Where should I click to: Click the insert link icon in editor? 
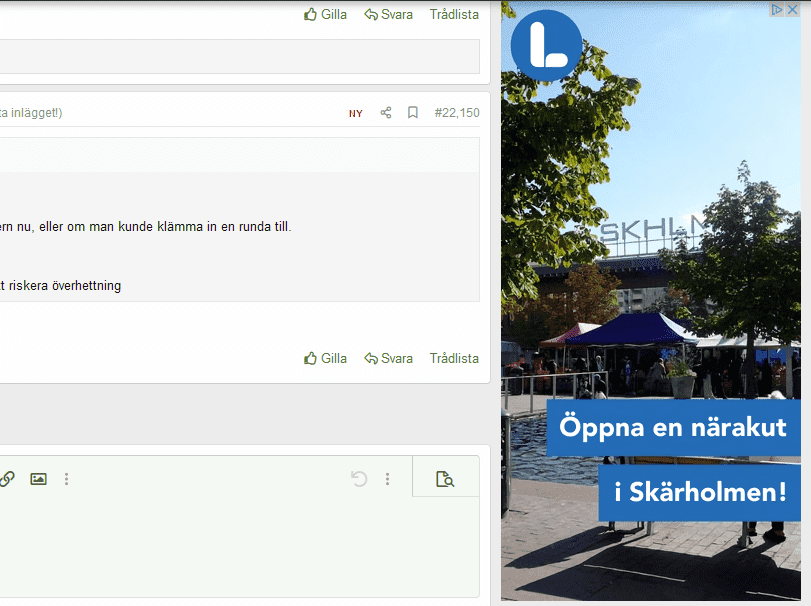tap(6, 479)
